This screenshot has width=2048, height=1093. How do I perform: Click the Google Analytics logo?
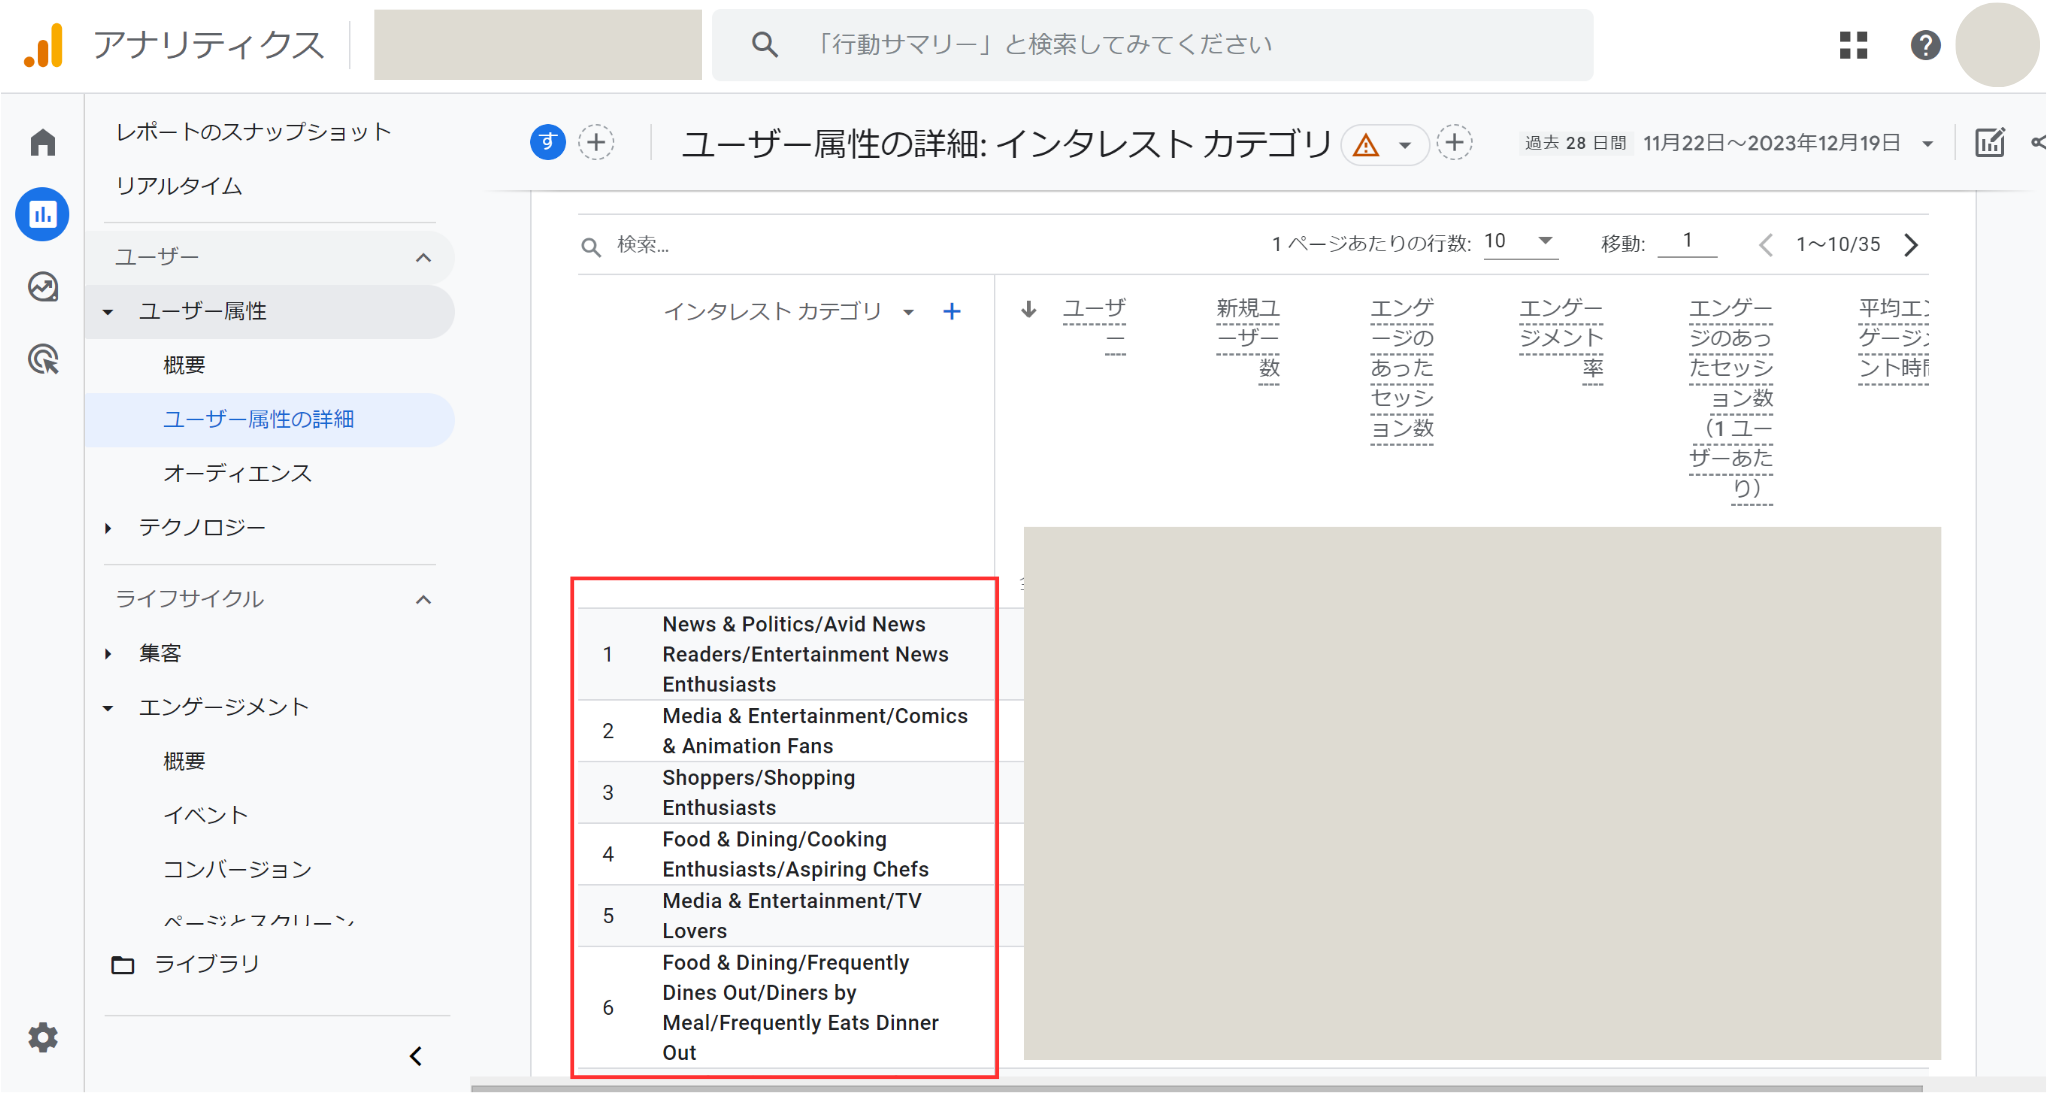tap(44, 45)
